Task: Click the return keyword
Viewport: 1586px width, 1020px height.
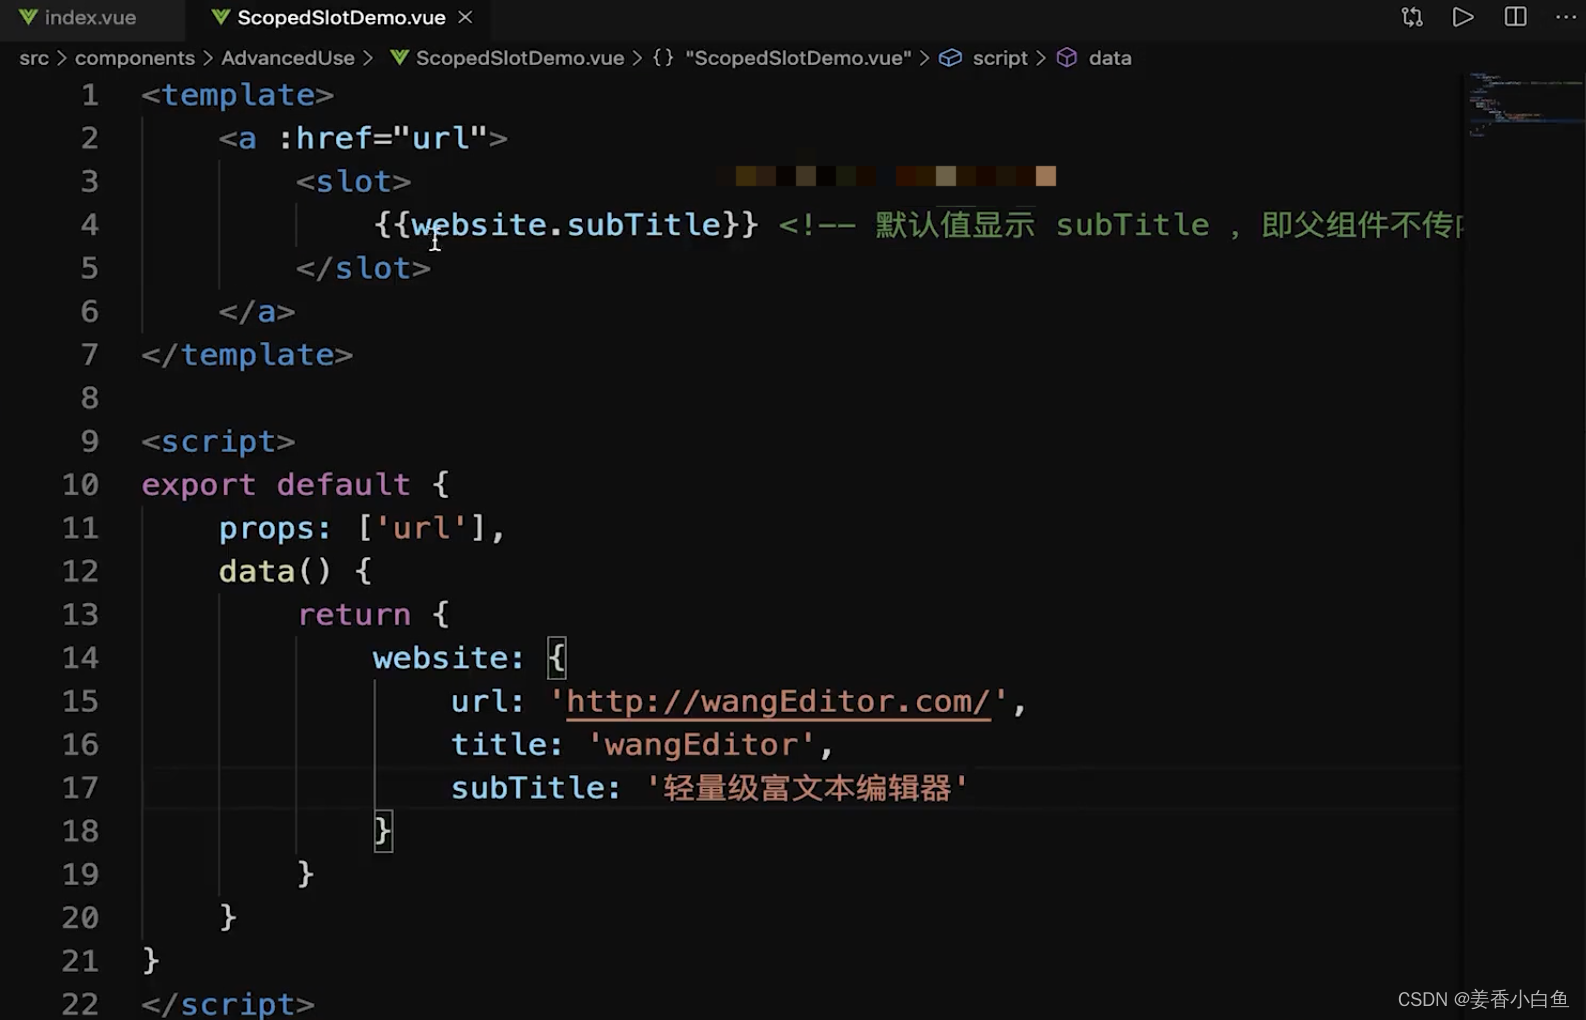Action: [354, 614]
